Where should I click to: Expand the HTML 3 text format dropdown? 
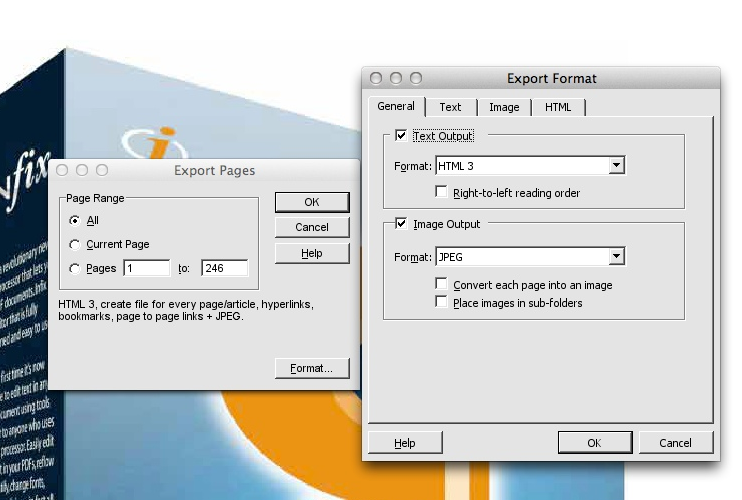click(617, 166)
